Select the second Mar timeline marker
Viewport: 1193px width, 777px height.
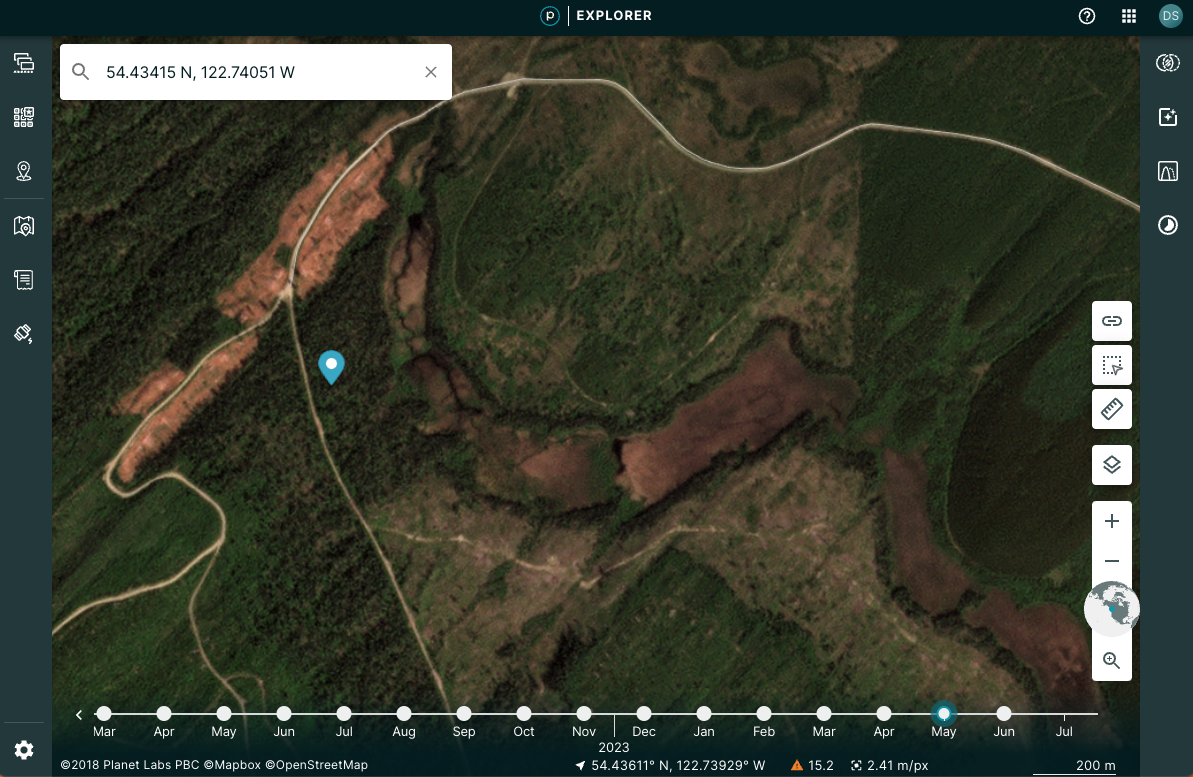tap(824, 713)
